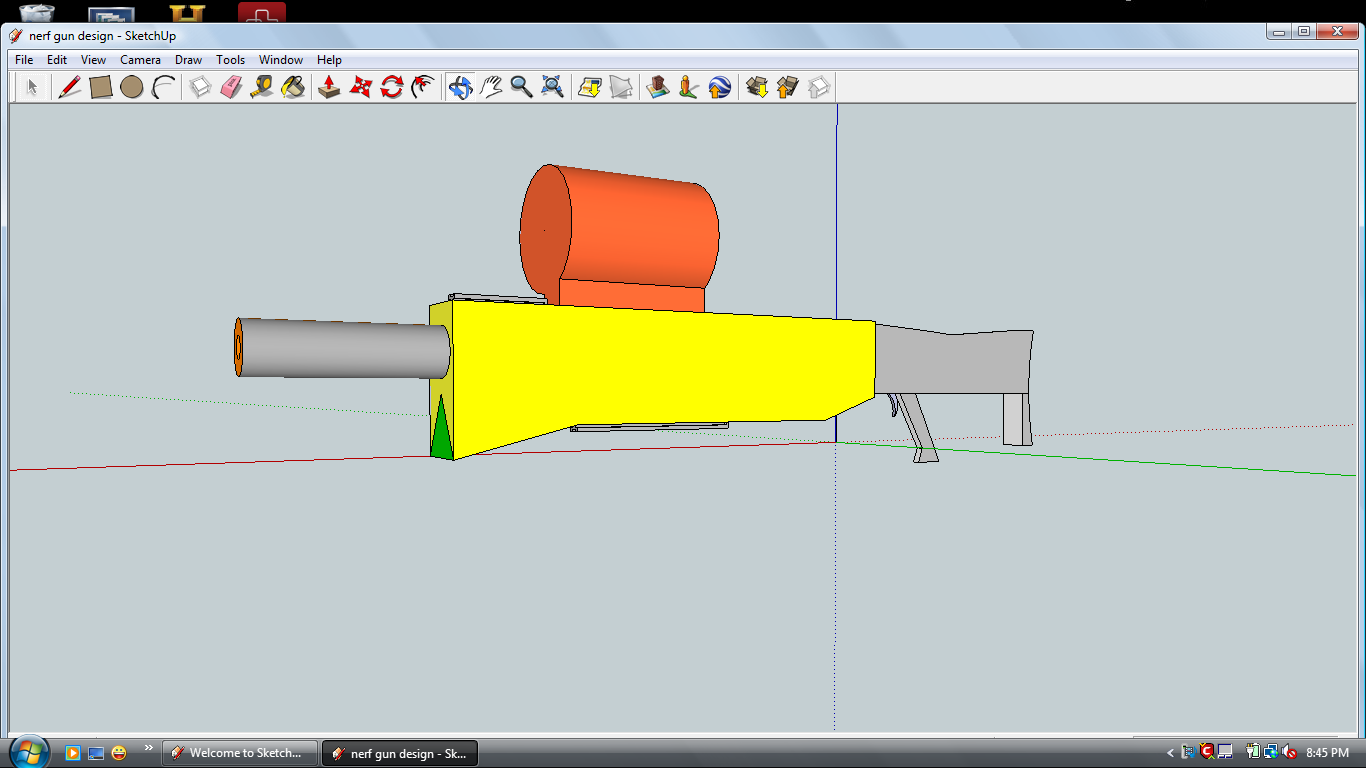Screen dimensions: 1366x768
Task: Open the Help menu
Action: [329, 60]
